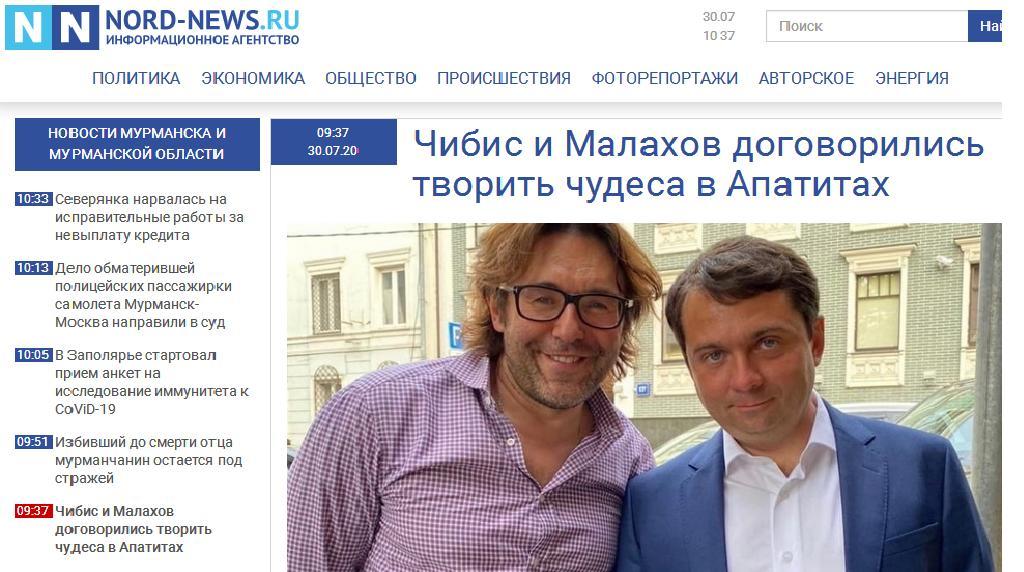Open the ПОЛИТИКА menu section
Image resolution: width=1024 pixels, height=572 pixels.
136,78
